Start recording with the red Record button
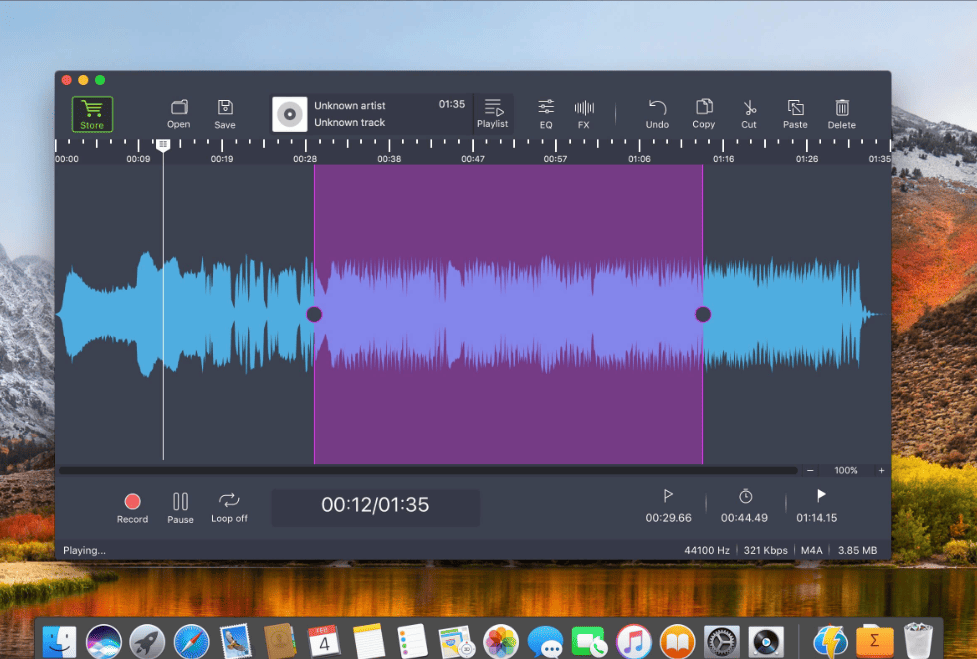 (133, 508)
